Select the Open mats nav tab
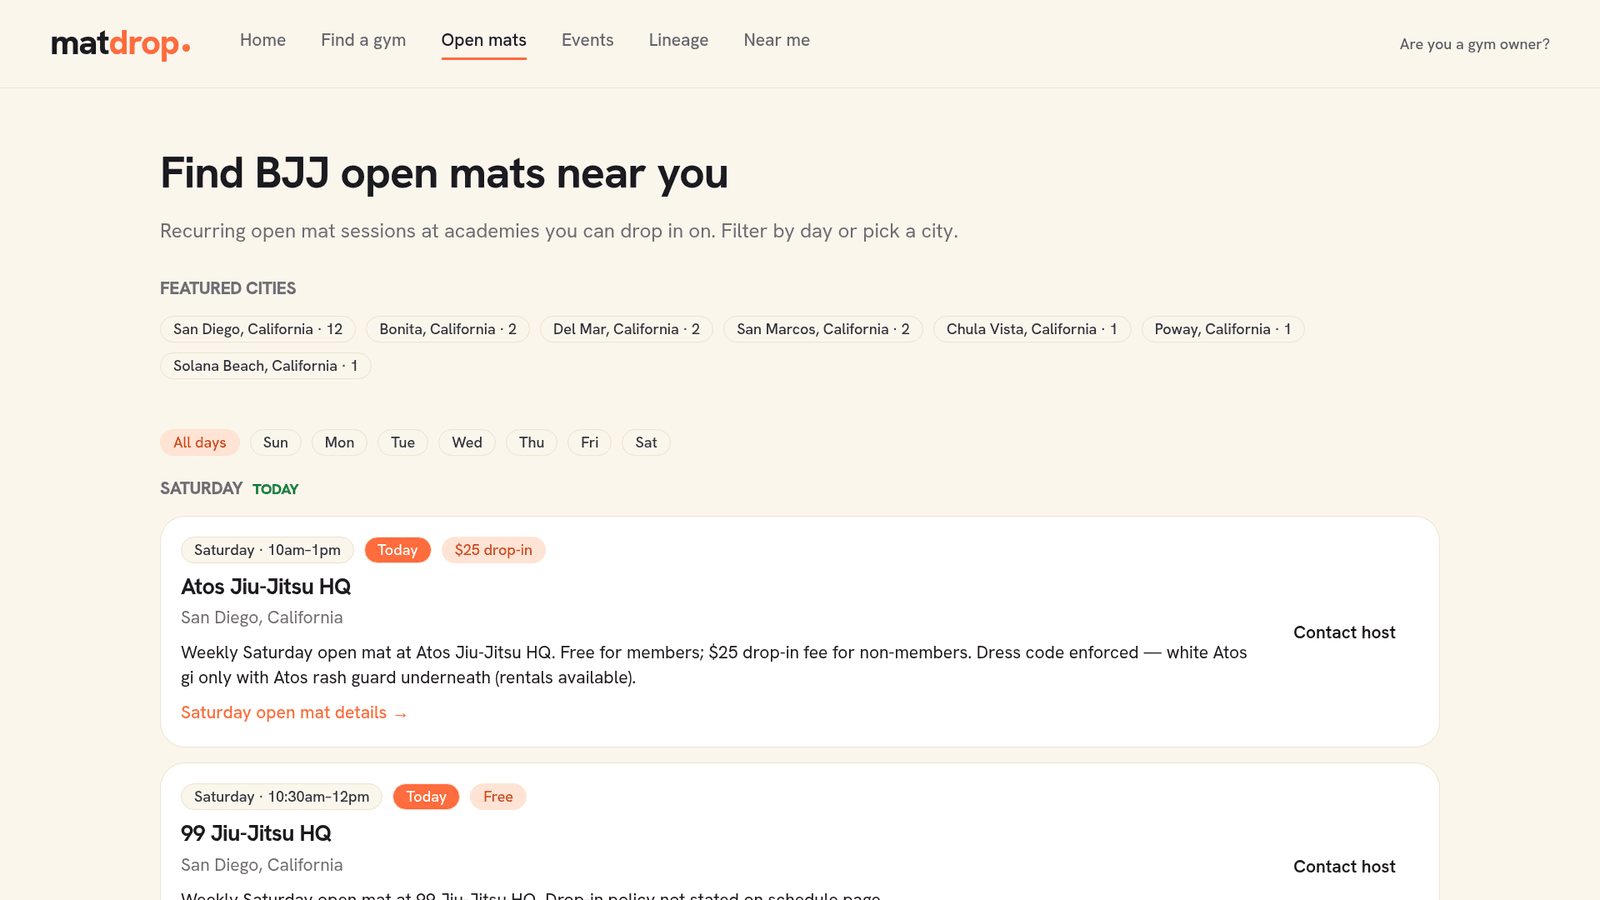Viewport: 1600px width, 900px height. click(x=484, y=40)
